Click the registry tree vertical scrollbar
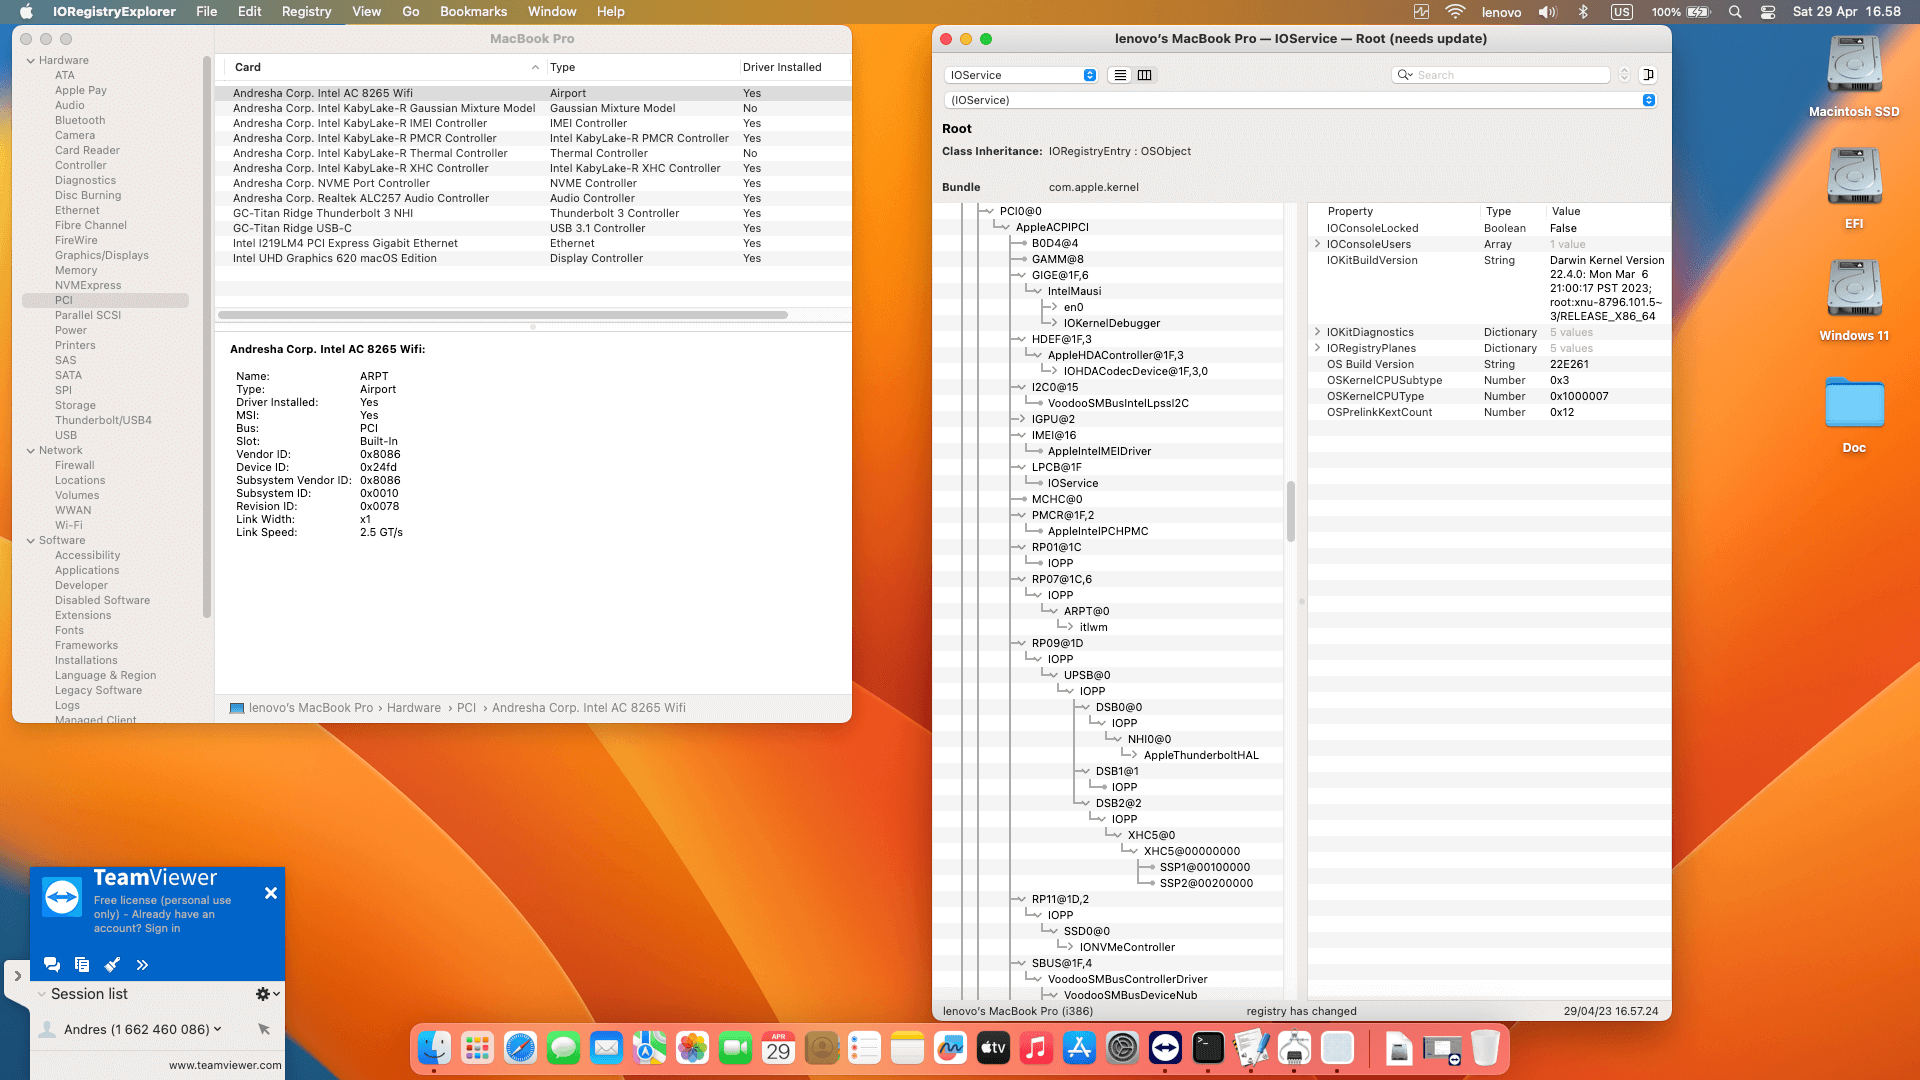Screen dimensions: 1920x1080 (1291, 511)
